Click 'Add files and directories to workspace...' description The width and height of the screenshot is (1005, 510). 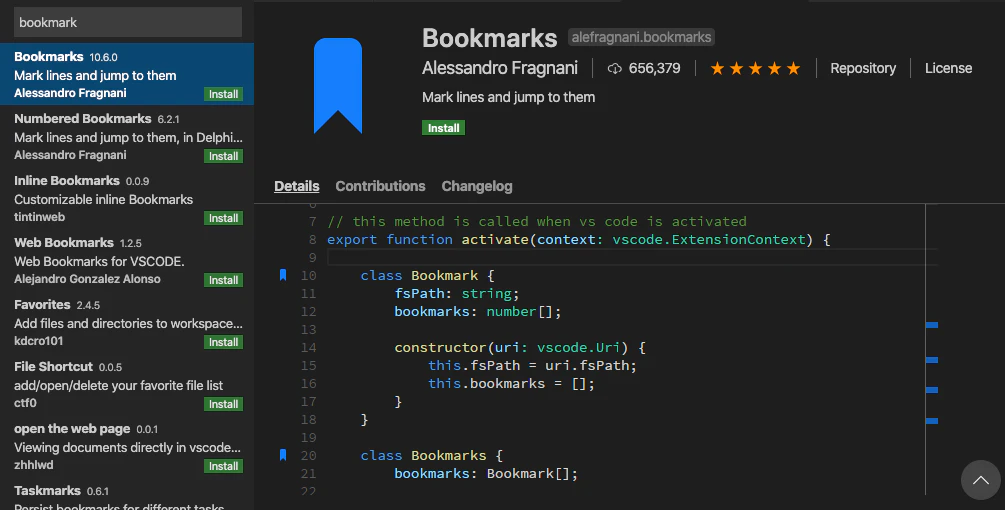128,324
